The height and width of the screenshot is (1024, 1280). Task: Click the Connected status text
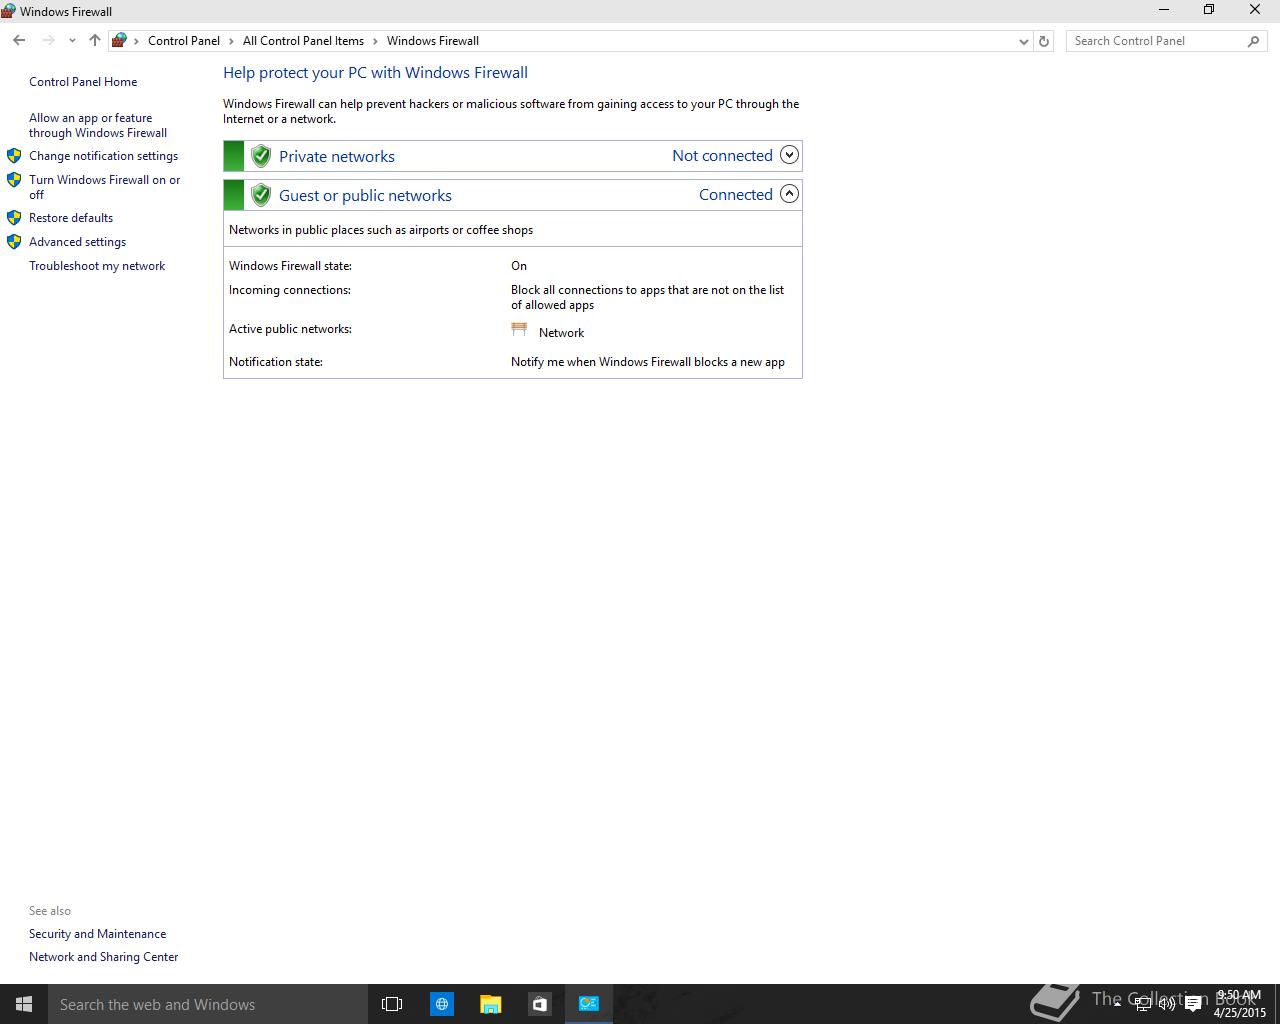pos(736,195)
